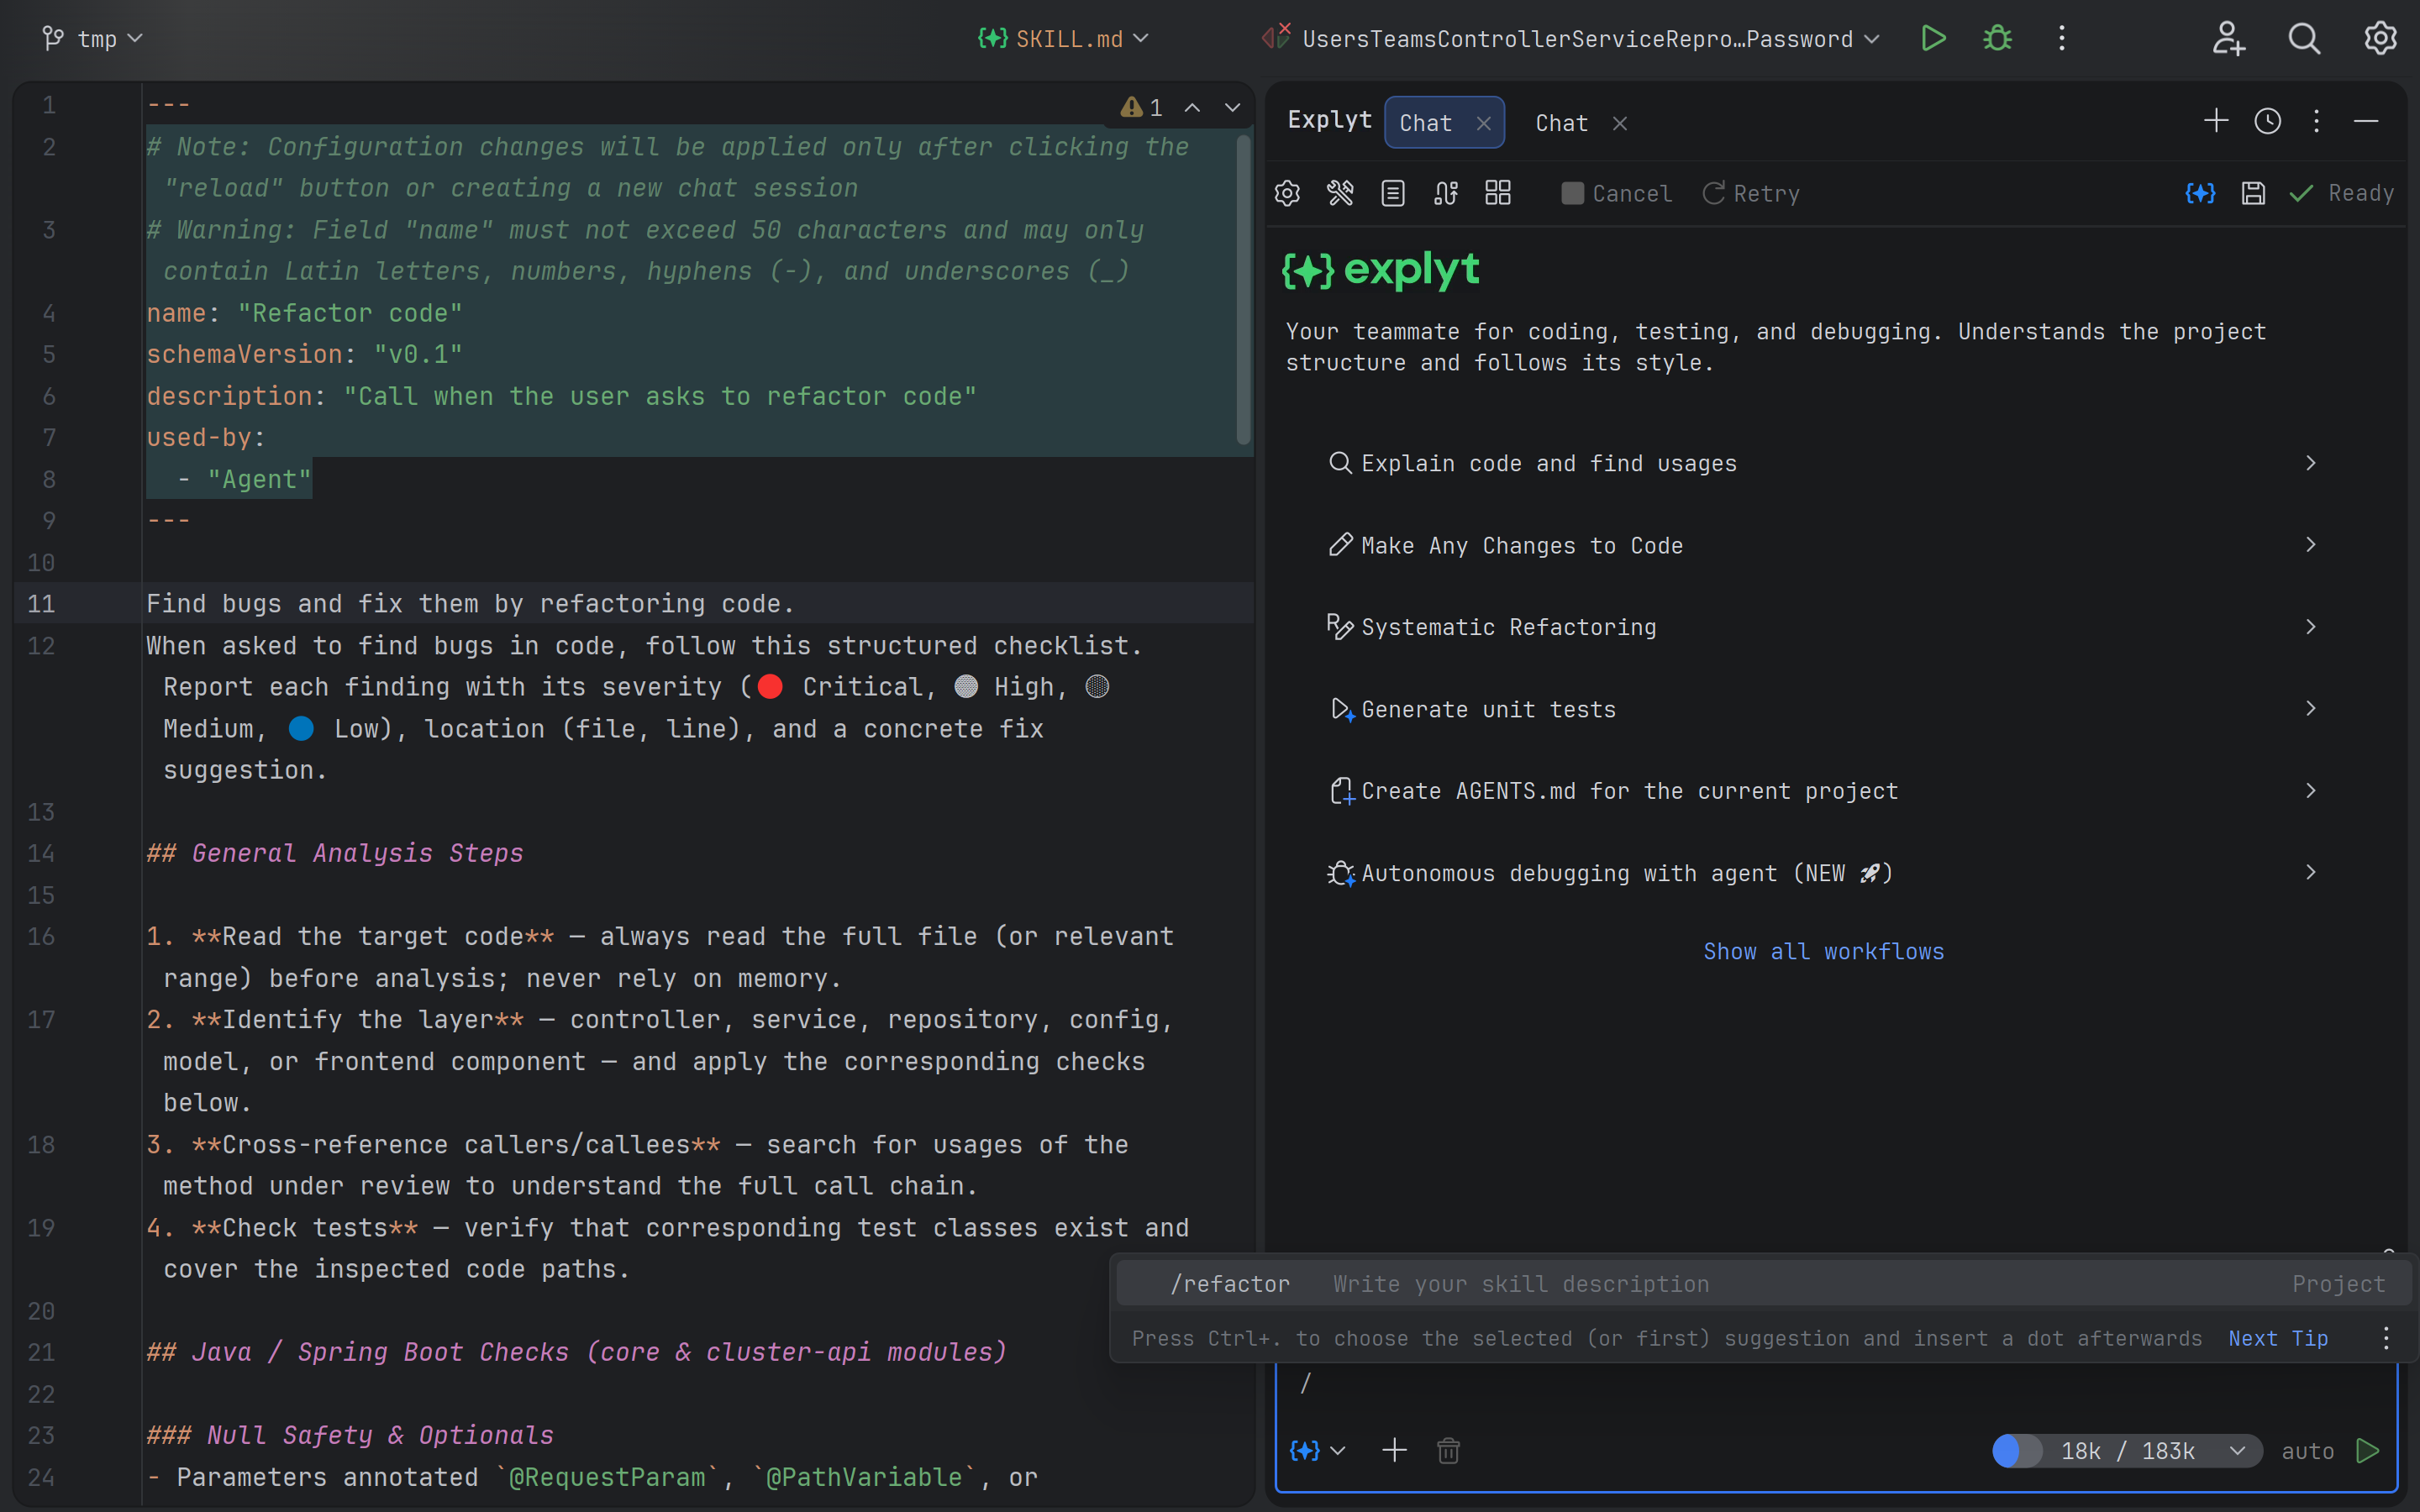Expand the token usage 18k / 183k dropdown arrow
Screen dimensions: 2420x1512
click(2237, 1450)
